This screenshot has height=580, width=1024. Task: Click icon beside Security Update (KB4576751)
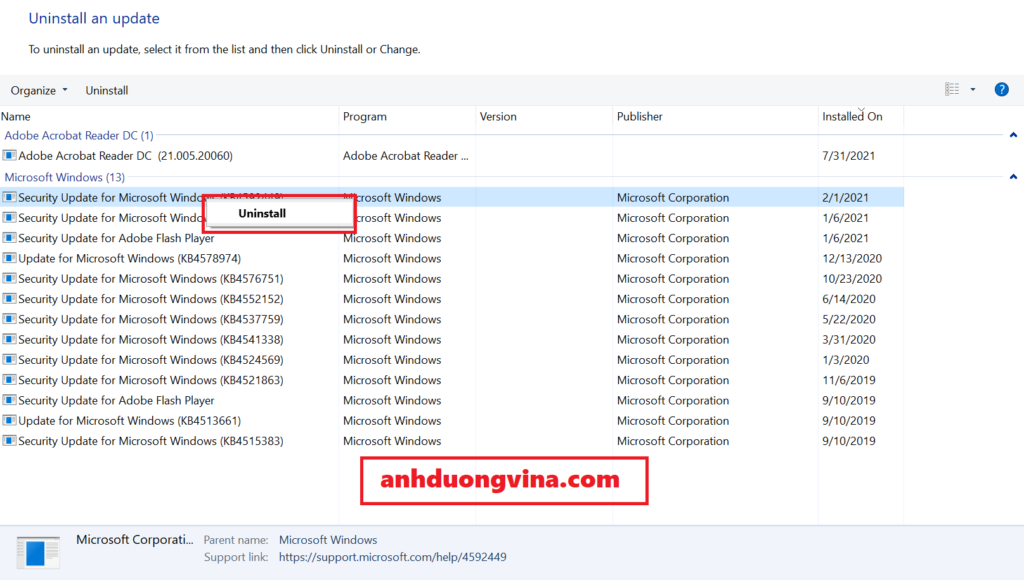coord(10,279)
